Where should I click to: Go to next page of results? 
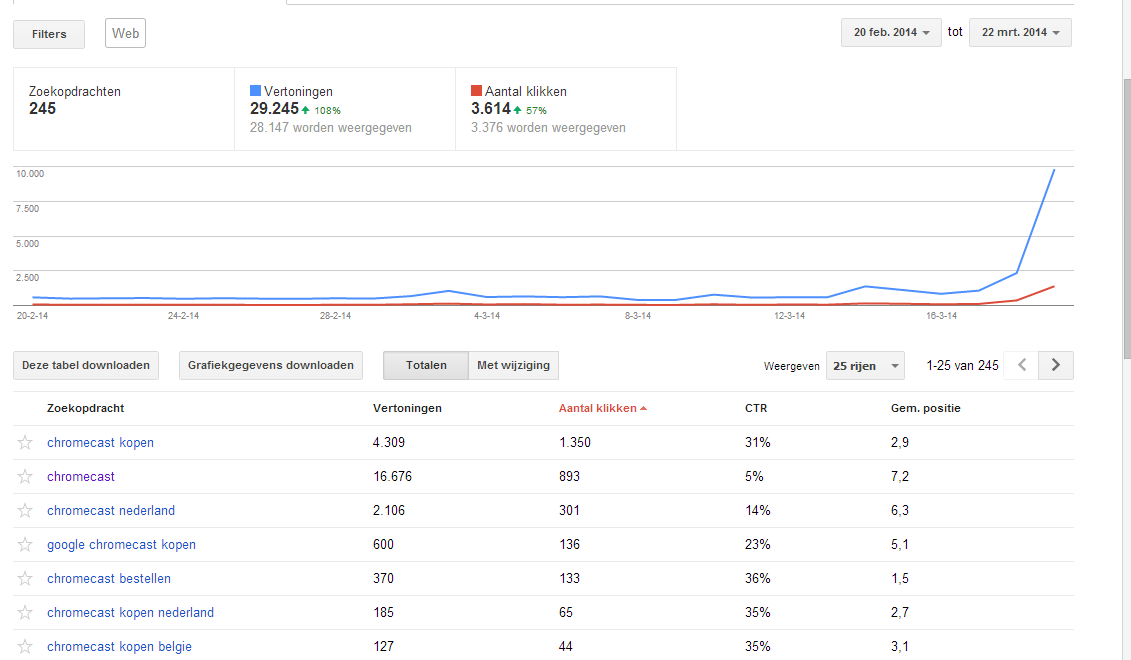(x=1056, y=365)
